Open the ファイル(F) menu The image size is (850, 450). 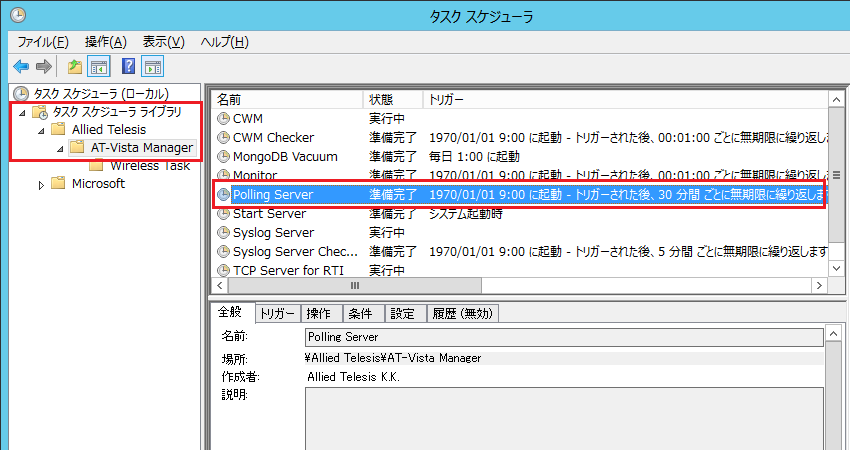[x=43, y=42]
